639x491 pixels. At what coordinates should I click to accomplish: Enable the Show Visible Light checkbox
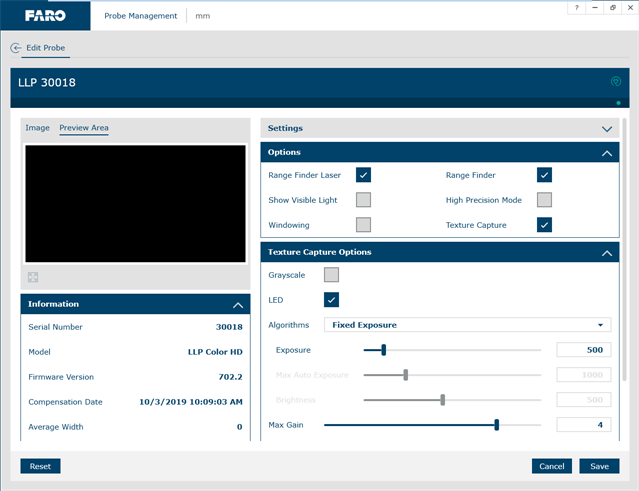click(x=363, y=200)
